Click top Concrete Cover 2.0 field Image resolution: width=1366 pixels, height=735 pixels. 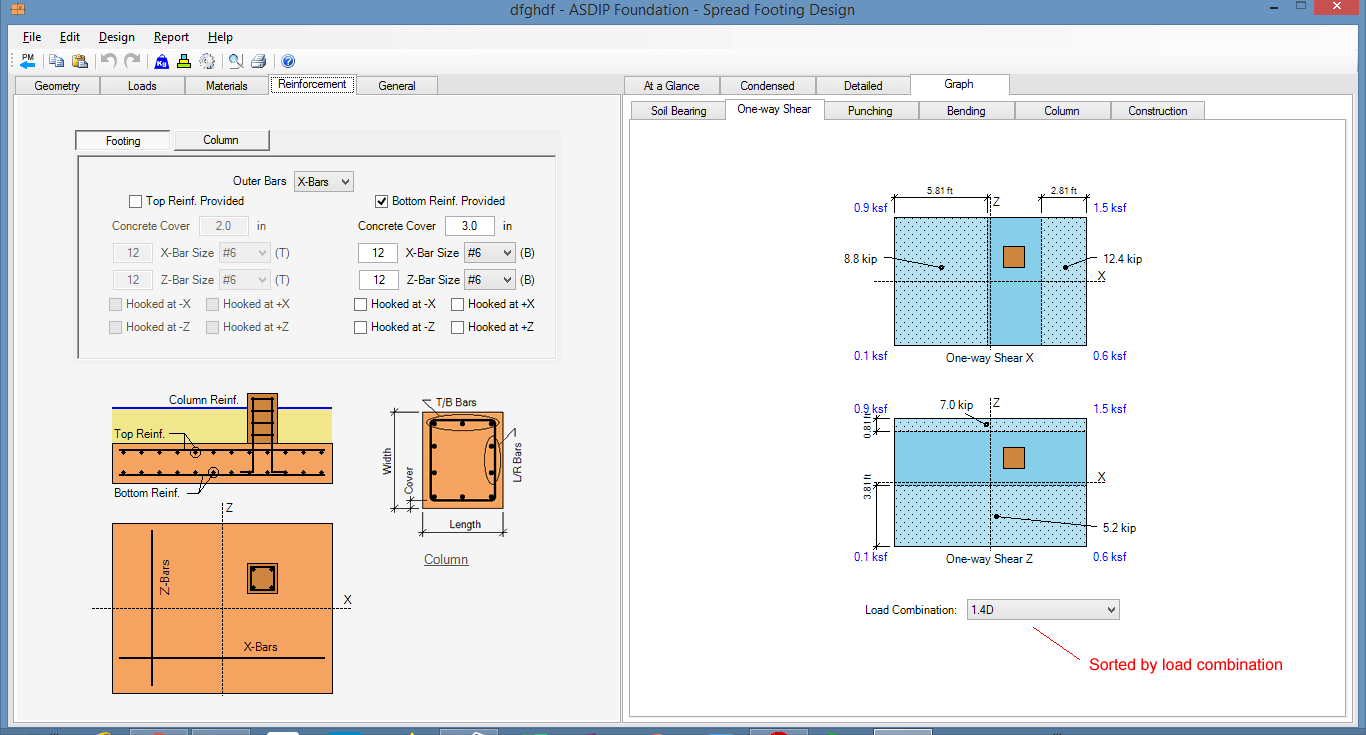(x=225, y=226)
